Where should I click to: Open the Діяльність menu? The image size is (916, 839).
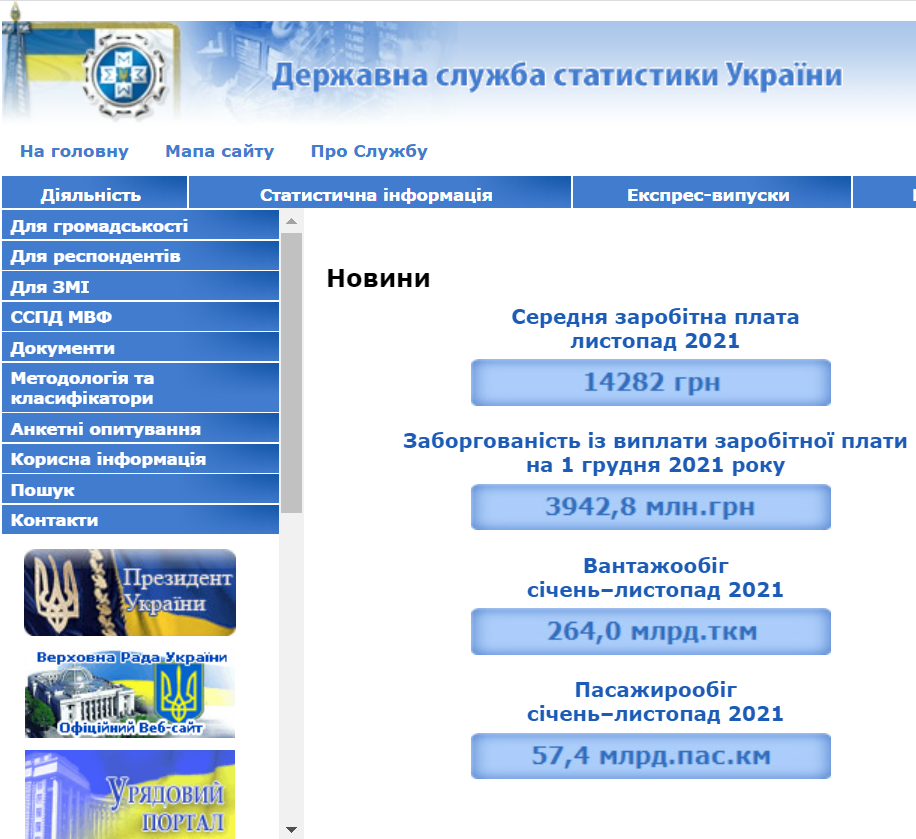92,192
